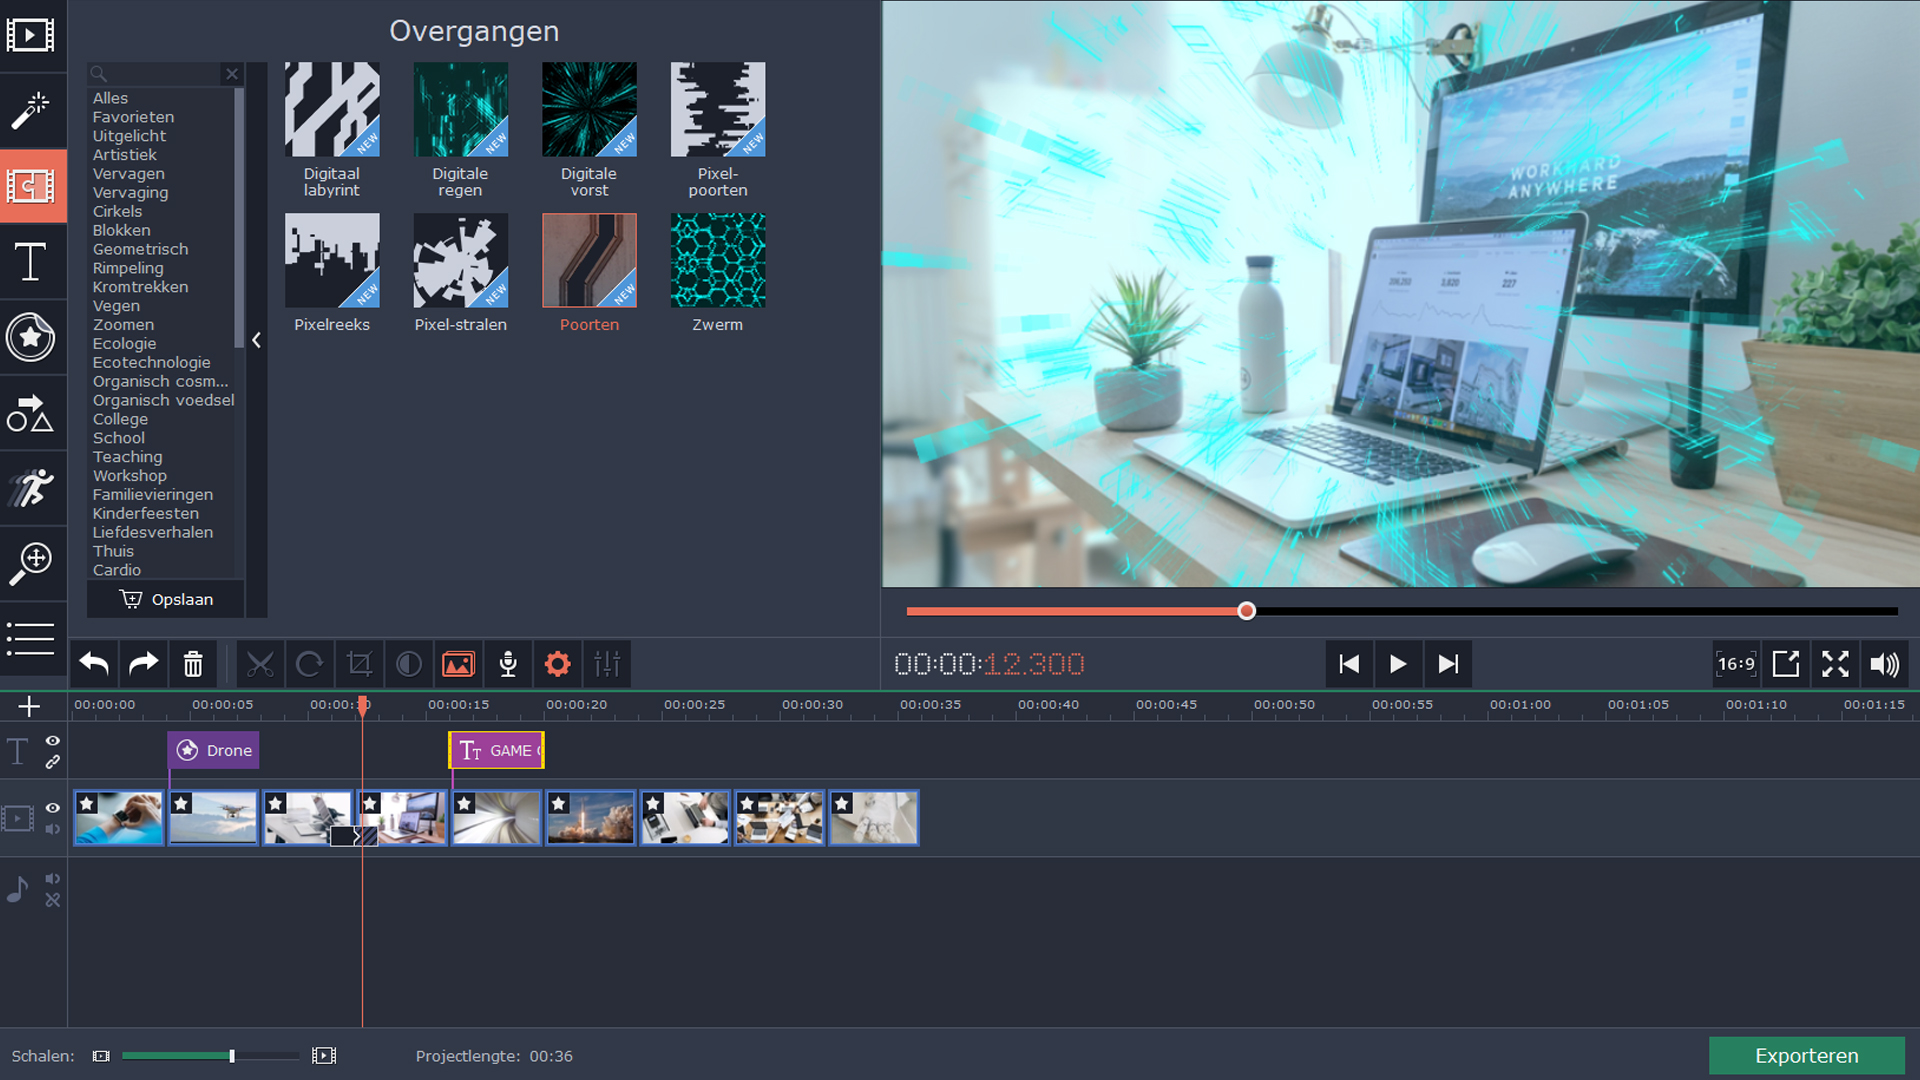Select the Geometrisch category
Viewport: 1920px width, 1080px height.
coord(140,249)
